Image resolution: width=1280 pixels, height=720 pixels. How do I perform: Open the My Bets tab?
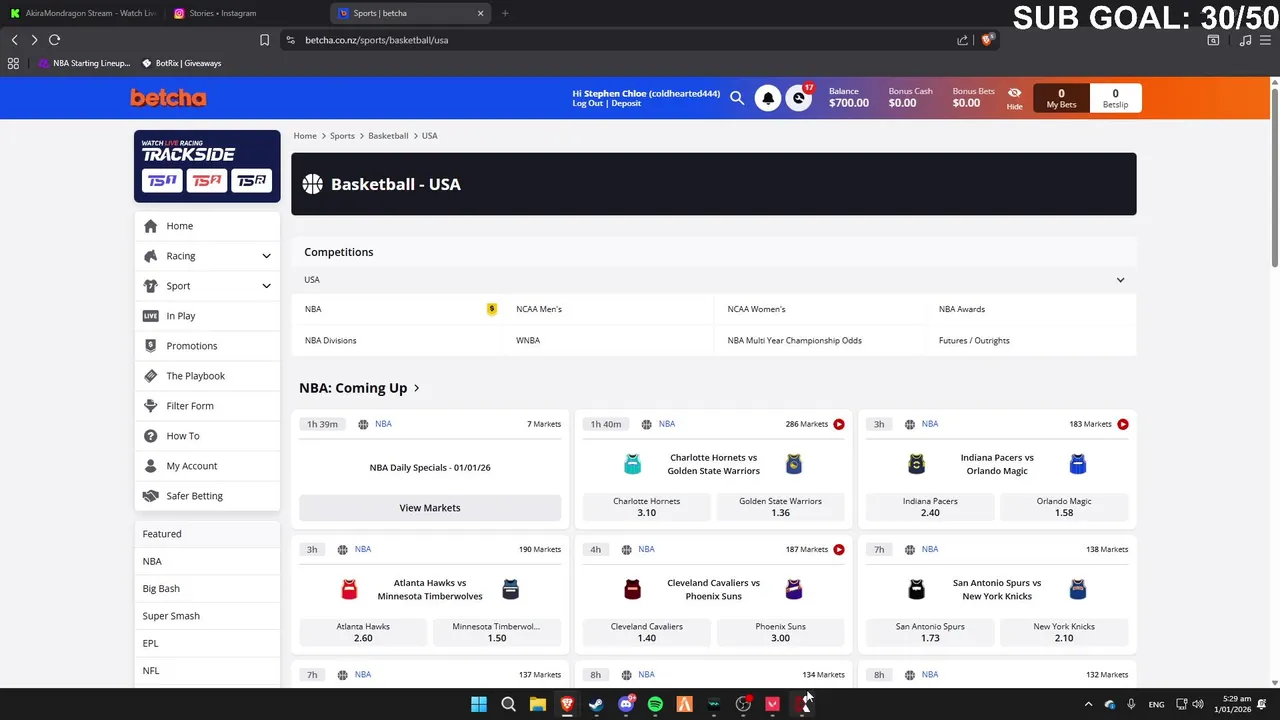coord(1061,98)
